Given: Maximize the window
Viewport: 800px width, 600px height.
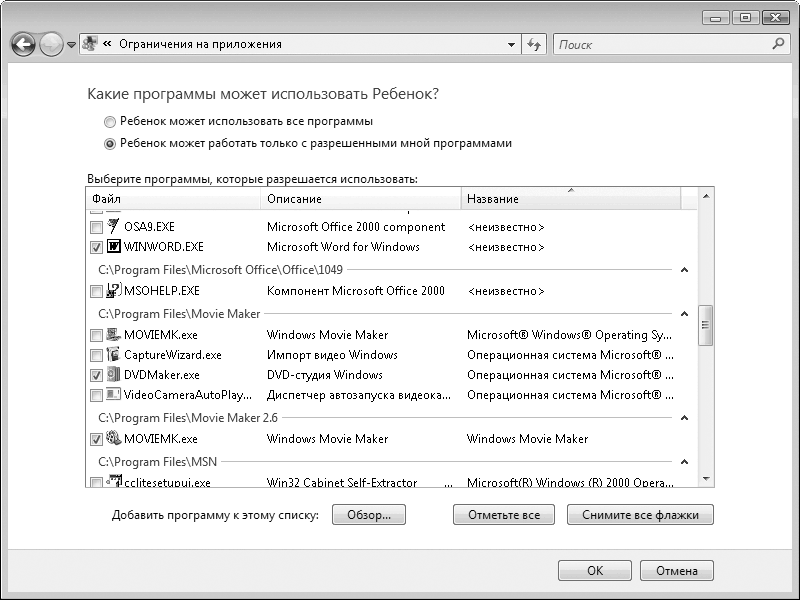Looking at the screenshot, I should 745,18.
